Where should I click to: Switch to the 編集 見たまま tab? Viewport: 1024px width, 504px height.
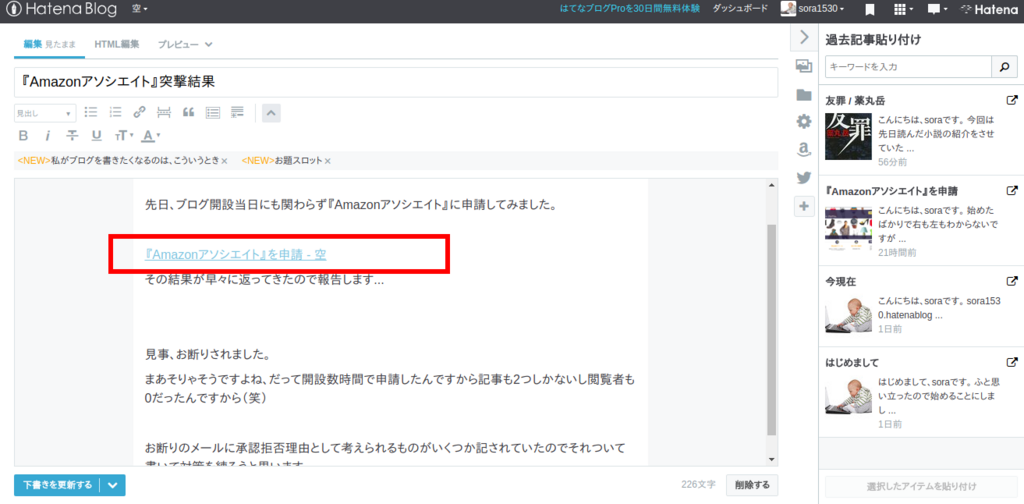pos(50,44)
